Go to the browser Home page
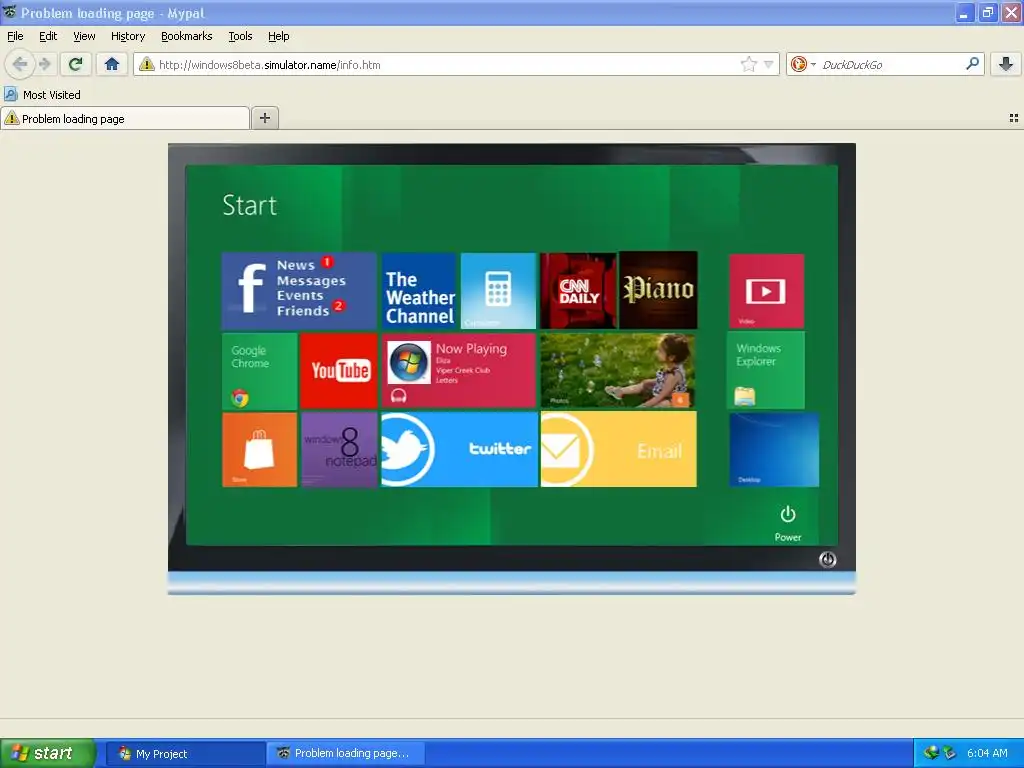The width and height of the screenshot is (1024, 768). coord(112,64)
